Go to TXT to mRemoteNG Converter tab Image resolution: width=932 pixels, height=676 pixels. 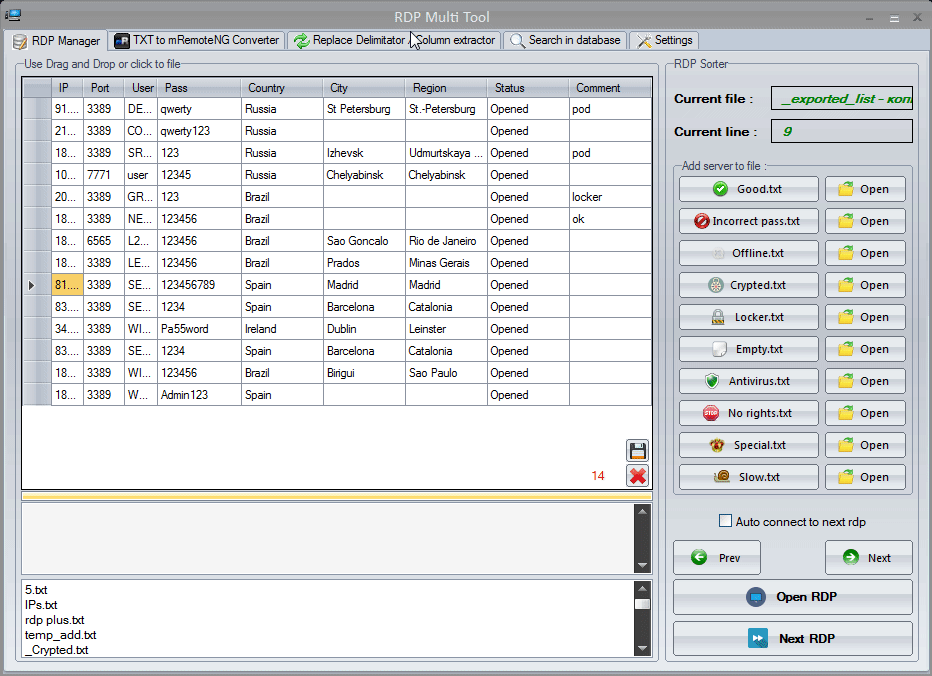pos(197,40)
